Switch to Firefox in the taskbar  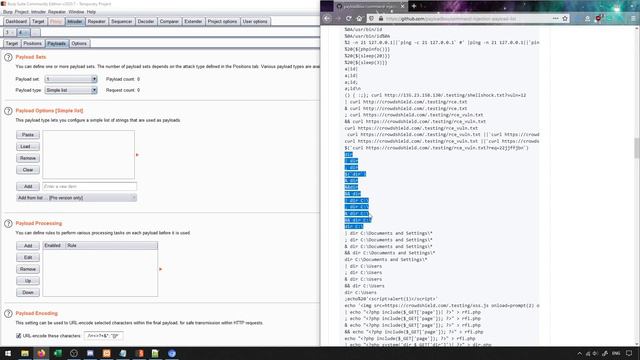pyautogui.click(x=41, y=353)
